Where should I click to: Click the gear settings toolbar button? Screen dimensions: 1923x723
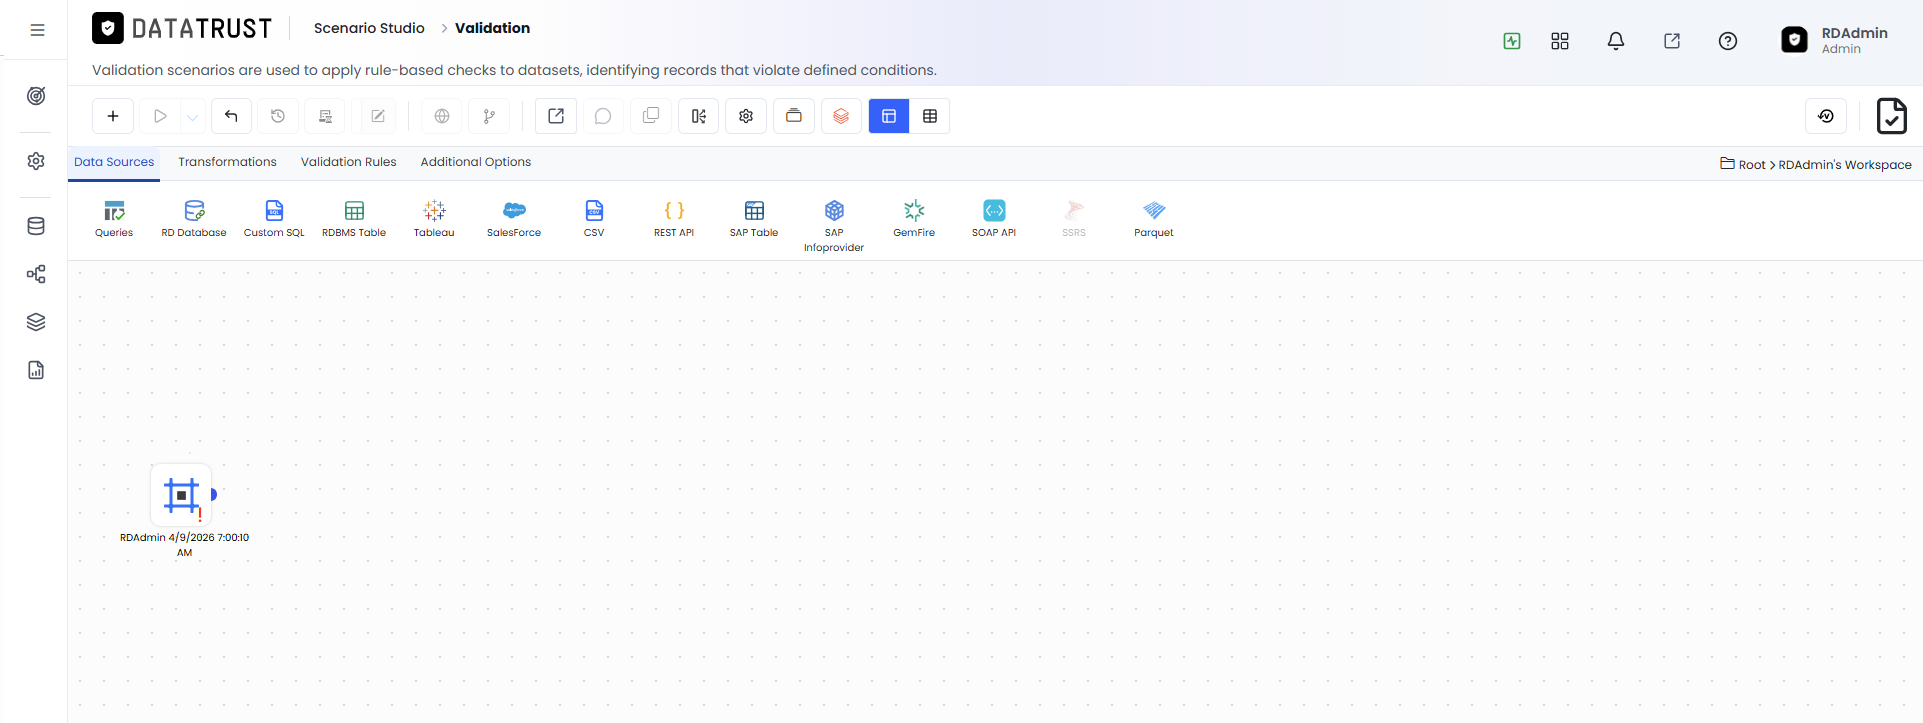click(x=746, y=116)
